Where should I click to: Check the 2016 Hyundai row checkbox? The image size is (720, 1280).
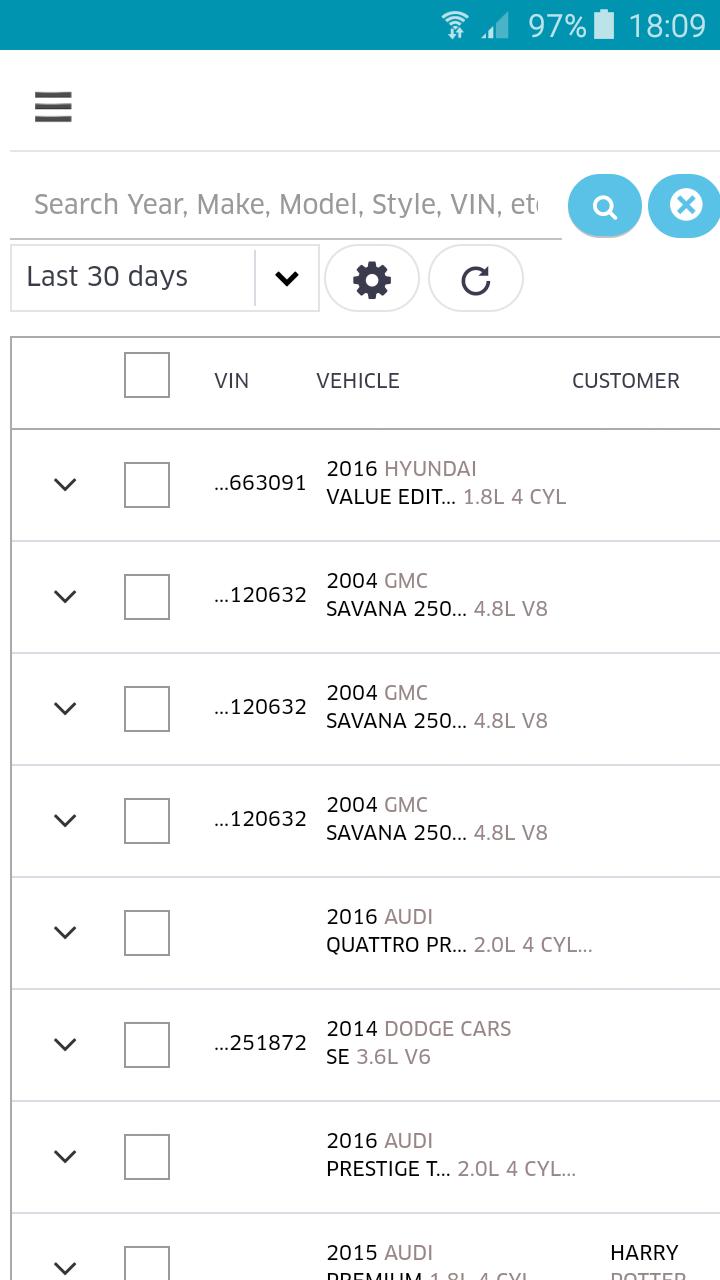point(147,485)
